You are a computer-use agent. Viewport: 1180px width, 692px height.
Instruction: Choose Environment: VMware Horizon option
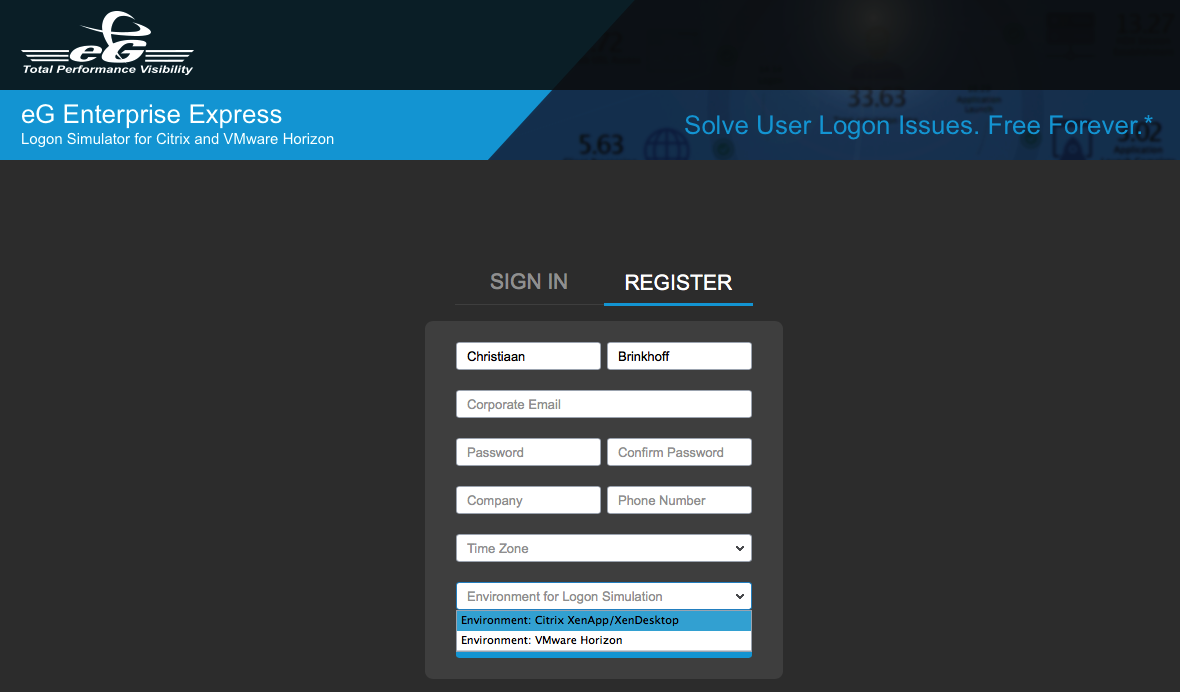[x=604, y=640]
